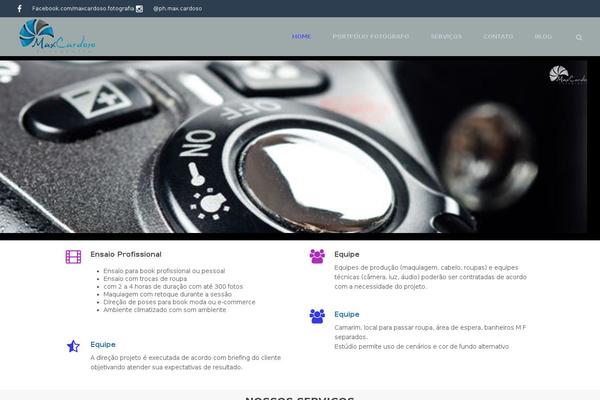
Task: Click the Ensaio Profissional heading
Action: click(126, 254)
